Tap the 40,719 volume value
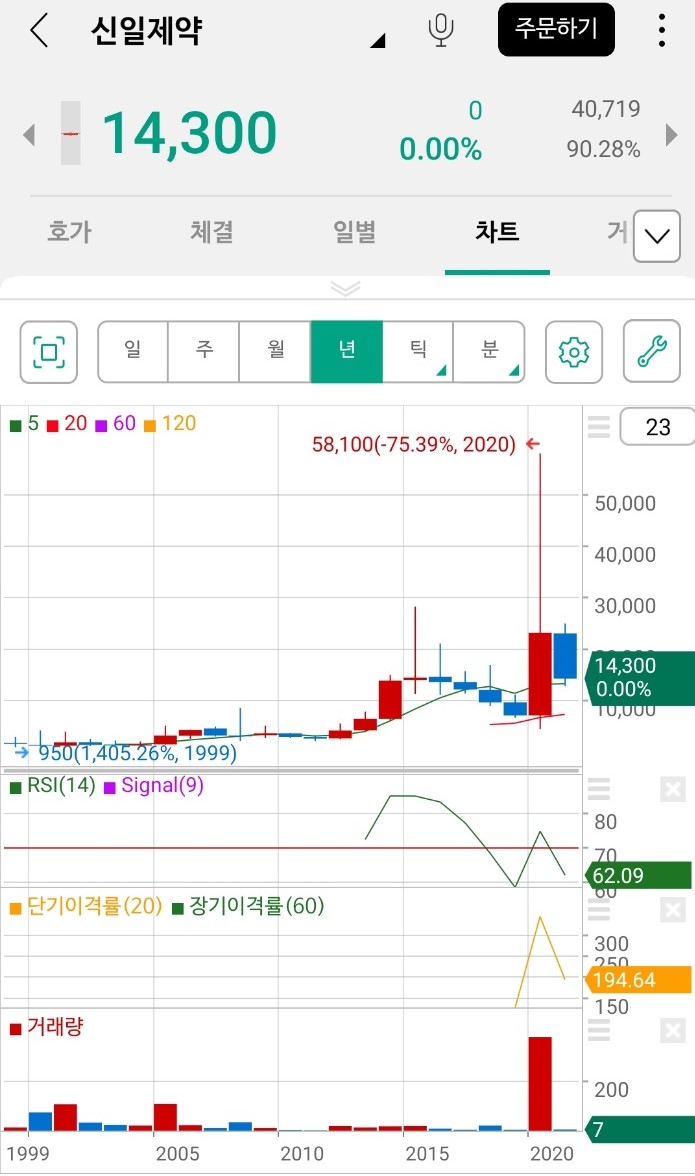Viewport: 695px width, 1176px height. tap(606, 110)
